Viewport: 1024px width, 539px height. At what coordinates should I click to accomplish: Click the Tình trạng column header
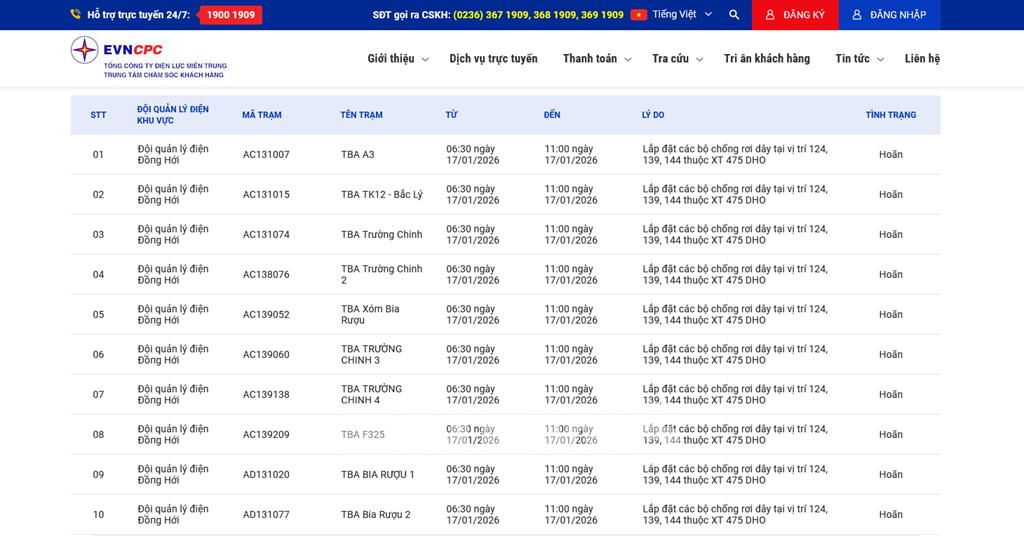point(890,115)
